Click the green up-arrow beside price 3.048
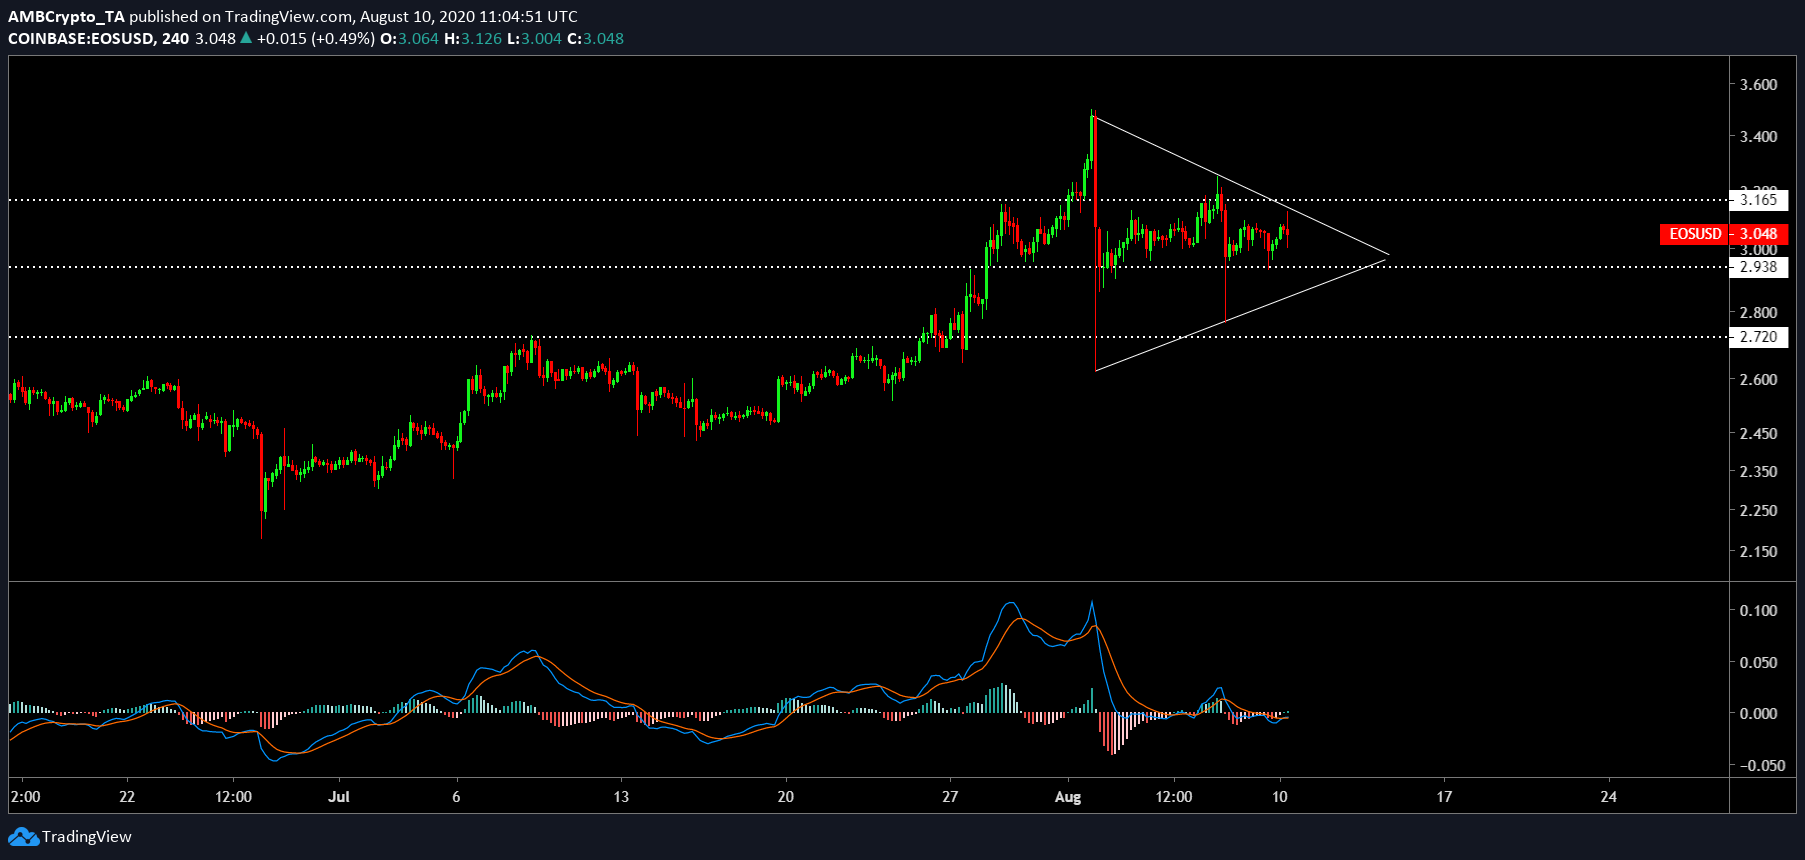 click(x=246, y=38)
